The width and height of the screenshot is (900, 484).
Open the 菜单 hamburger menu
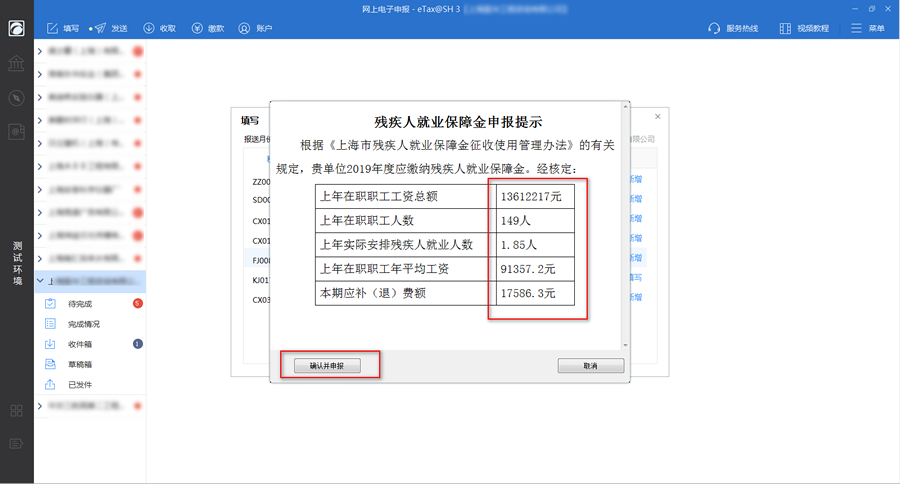(x=856, y=28)
